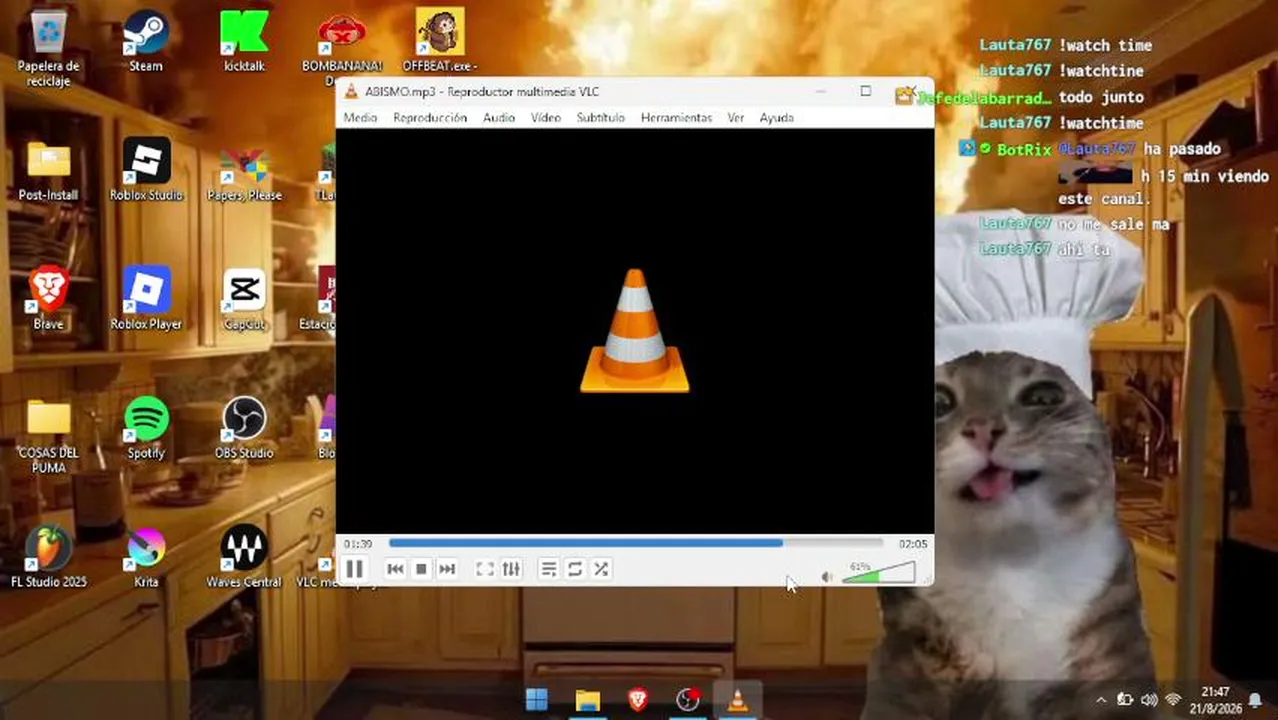Open the Ver menu
1278x720 pixels.
click(x=736, y=118)
